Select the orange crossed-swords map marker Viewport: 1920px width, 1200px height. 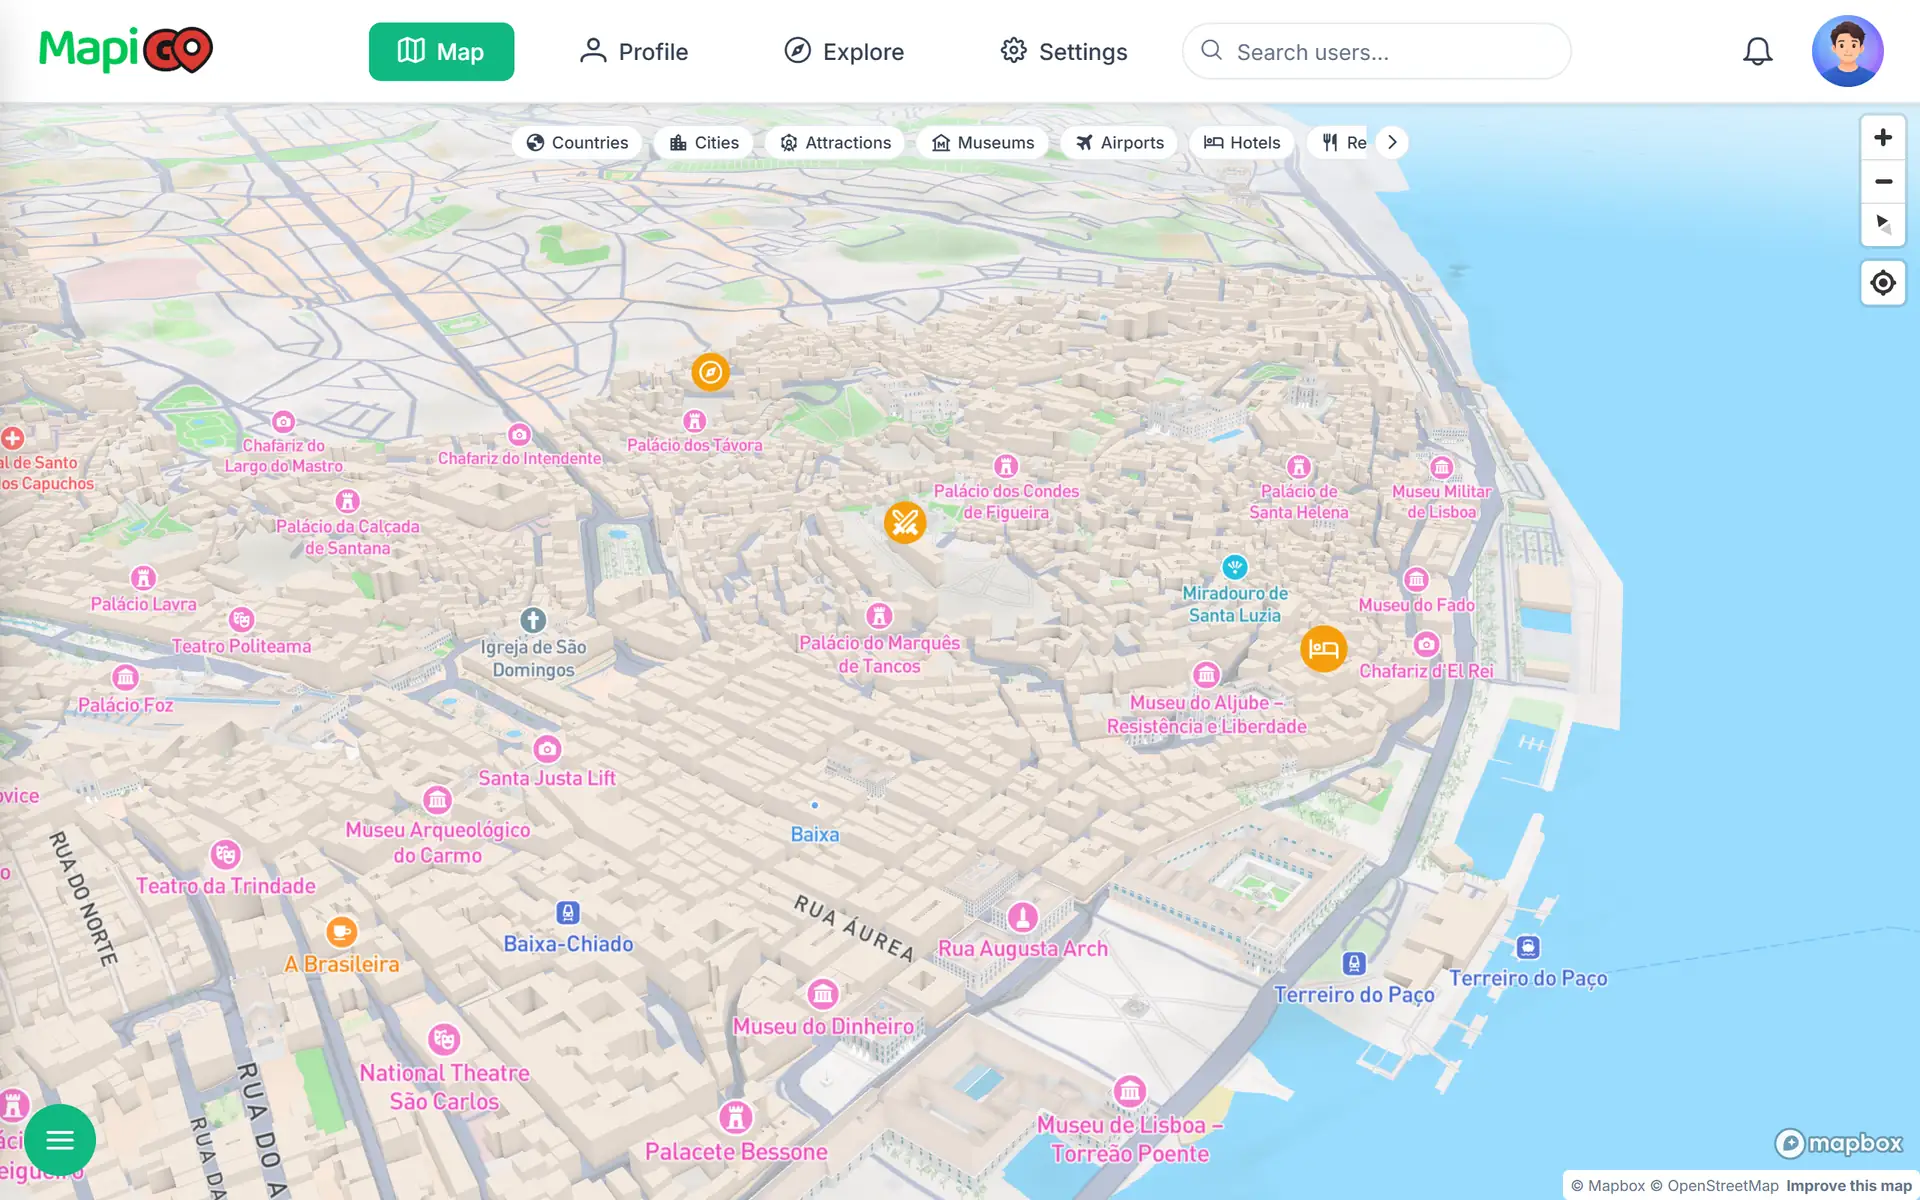[x=905, y=522]
